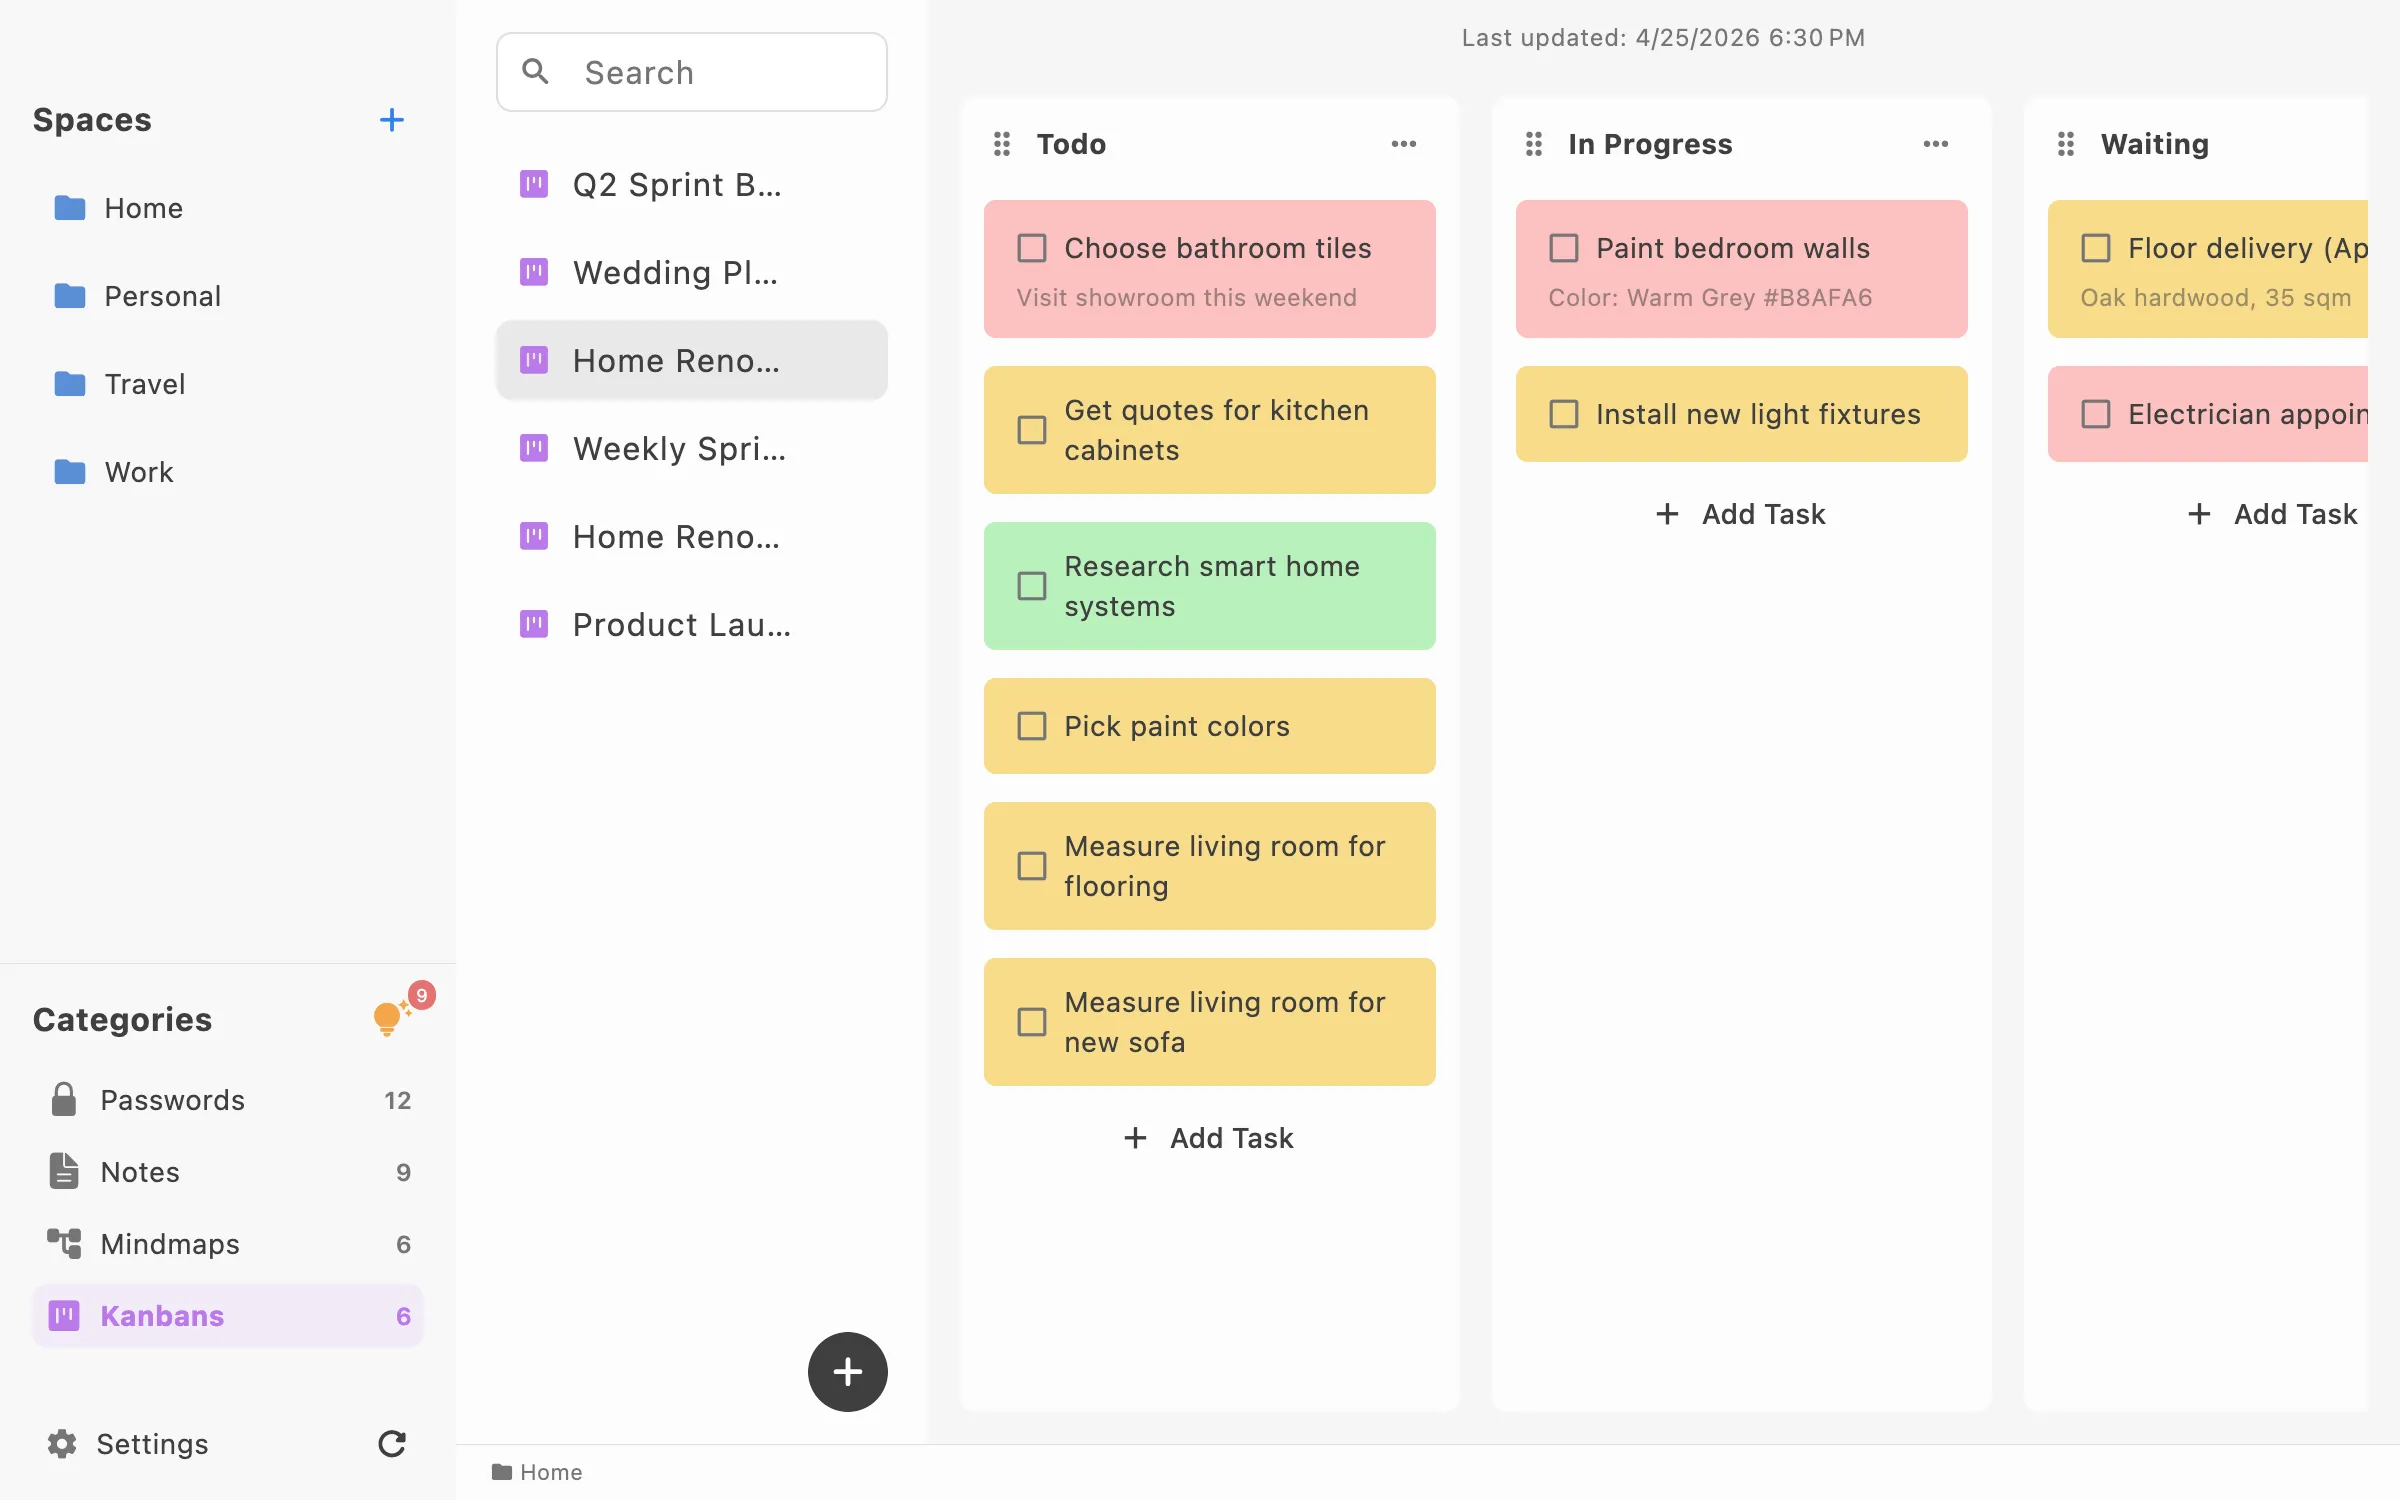
Task: Click the Waiting column title
Action: 2155,144
